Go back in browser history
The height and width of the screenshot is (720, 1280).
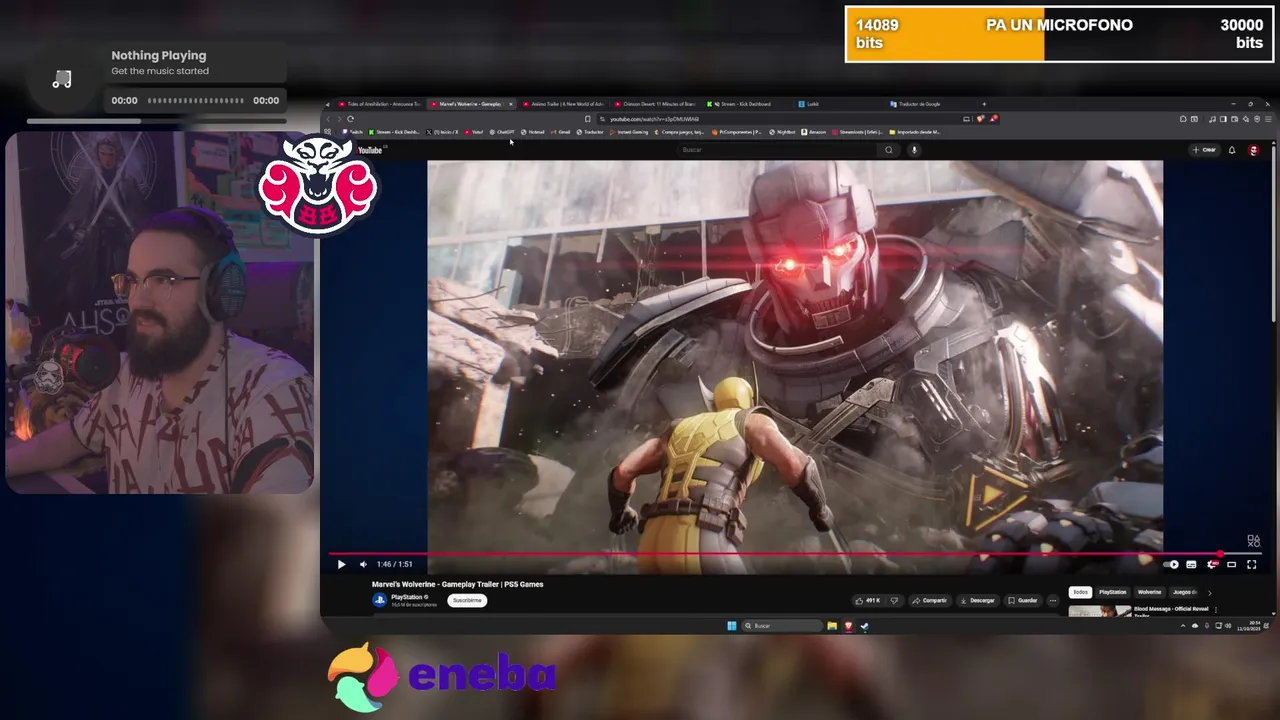(x=328, y=119)
